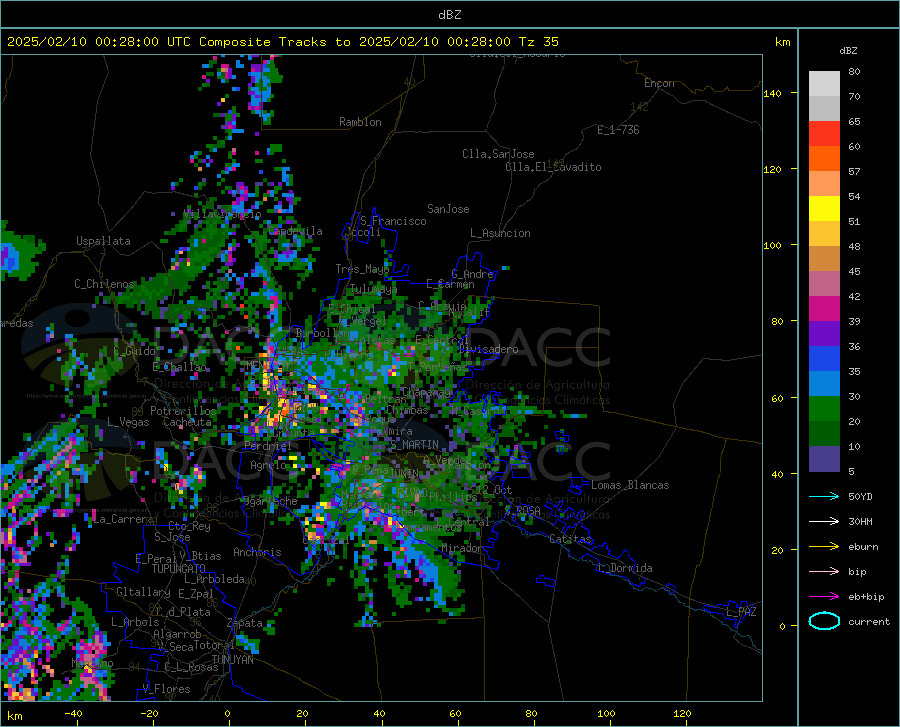
Task: Select the 'Catitas' map label
Action: coord(571,539)
